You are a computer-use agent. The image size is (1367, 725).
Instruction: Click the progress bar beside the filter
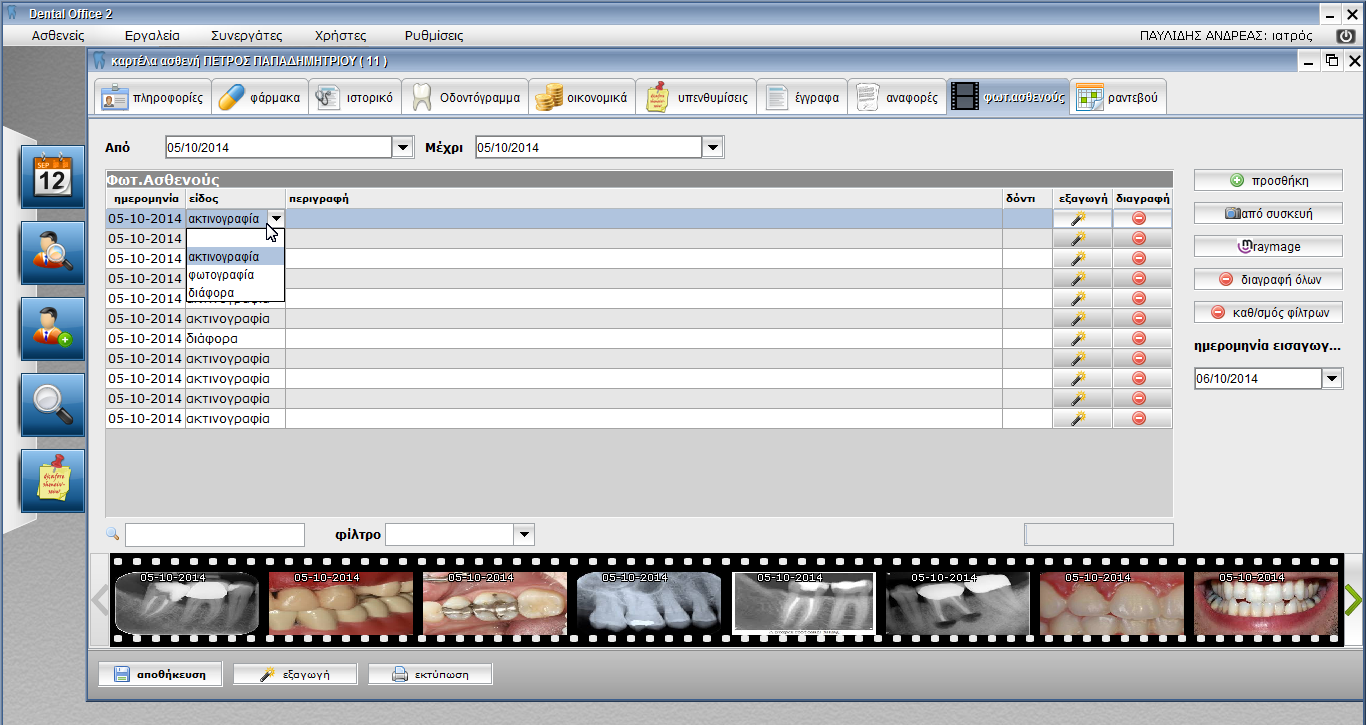tap(1099, 535)
